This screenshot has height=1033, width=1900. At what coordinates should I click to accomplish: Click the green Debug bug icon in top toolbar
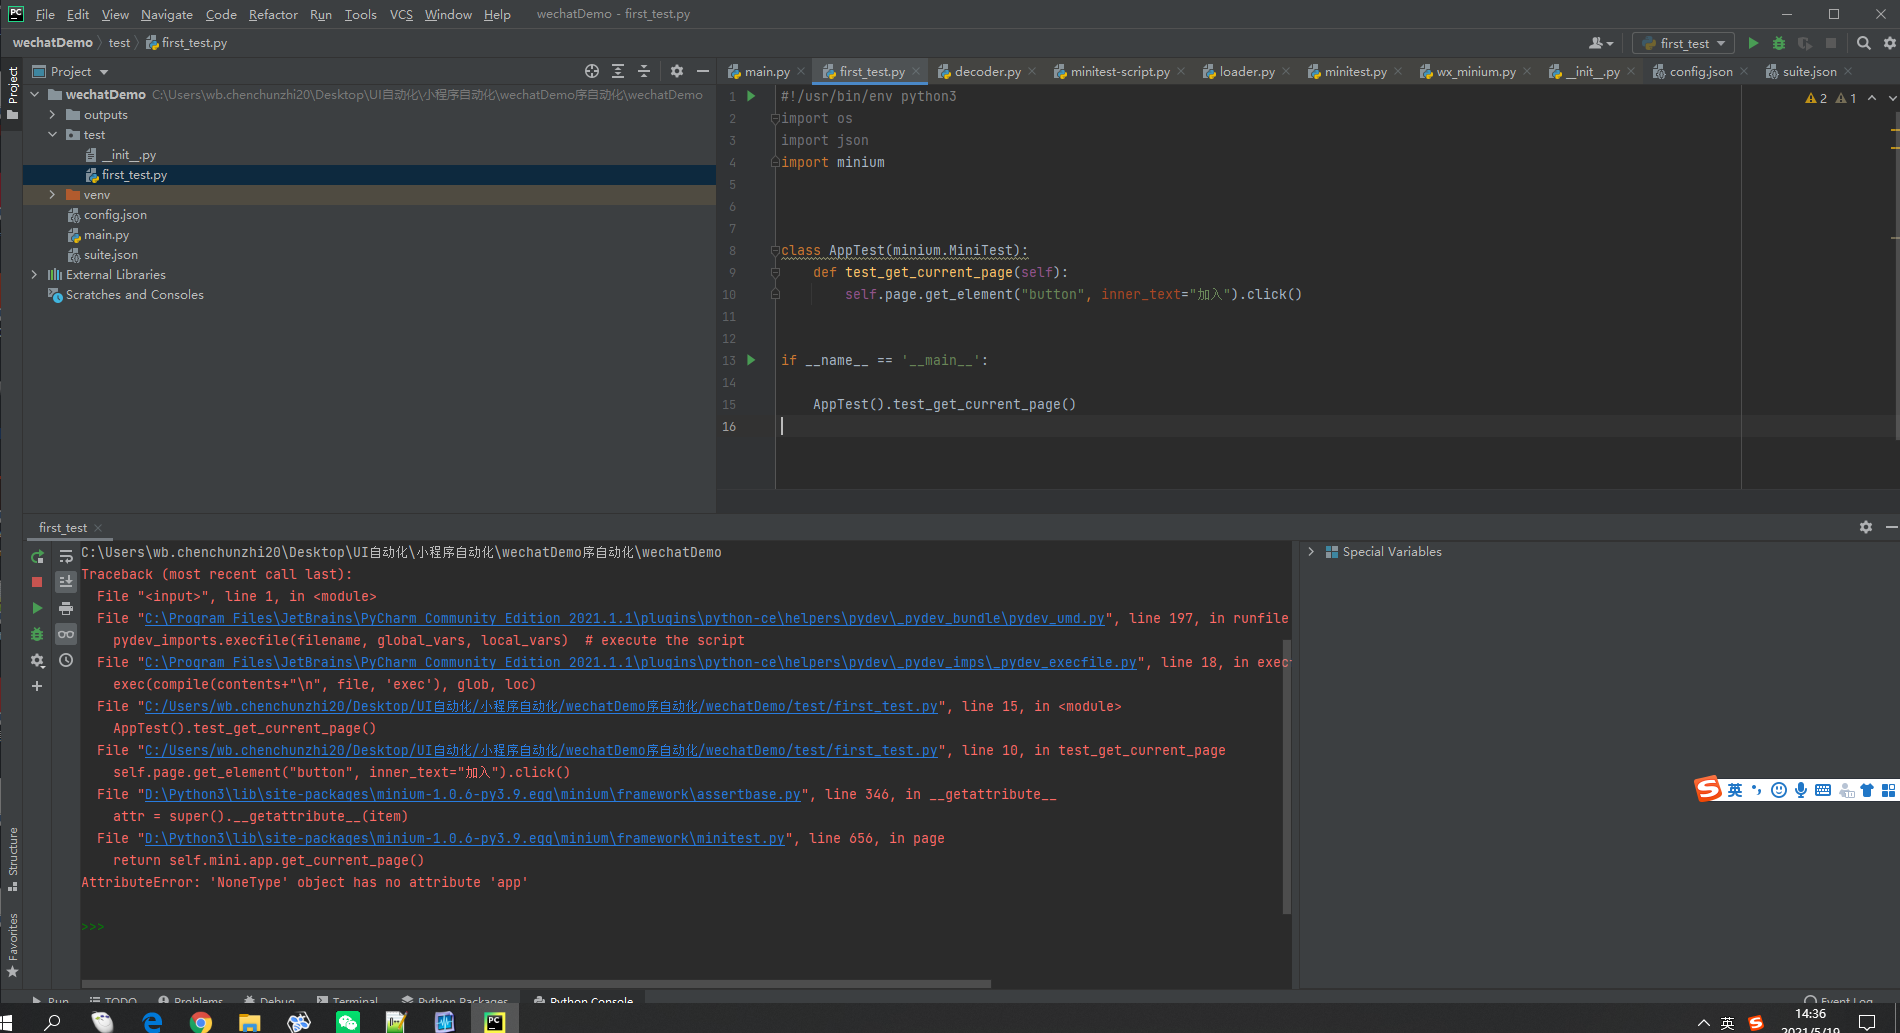[x=1778, y=43]
